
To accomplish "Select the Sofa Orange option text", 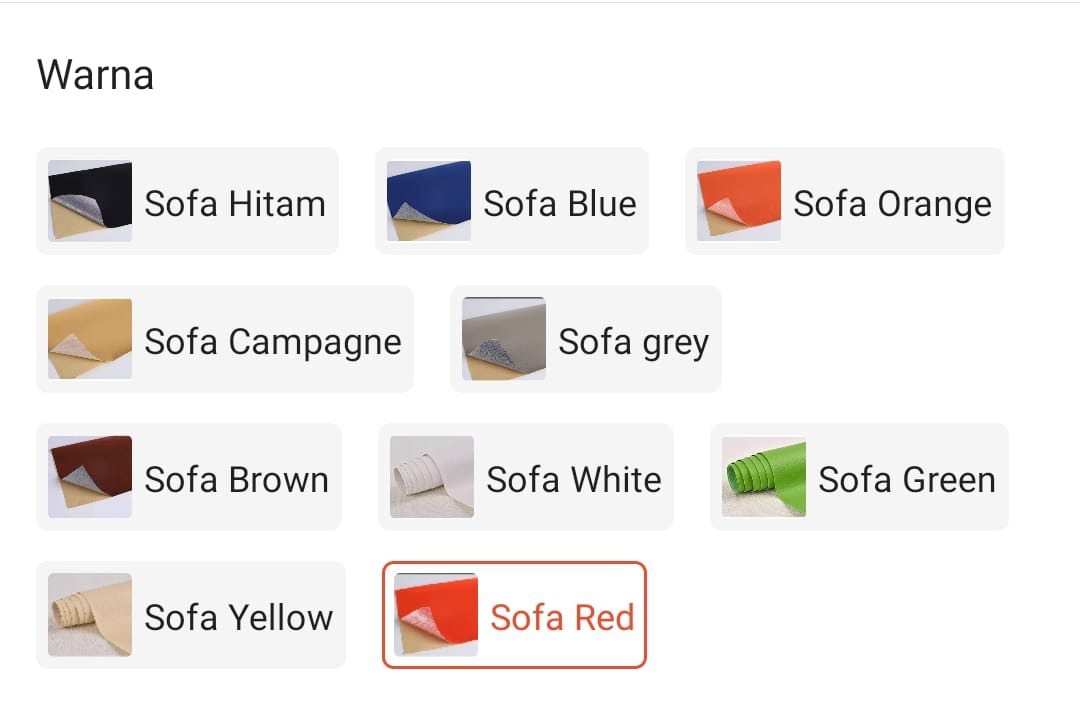I will (x=893, y=205).
